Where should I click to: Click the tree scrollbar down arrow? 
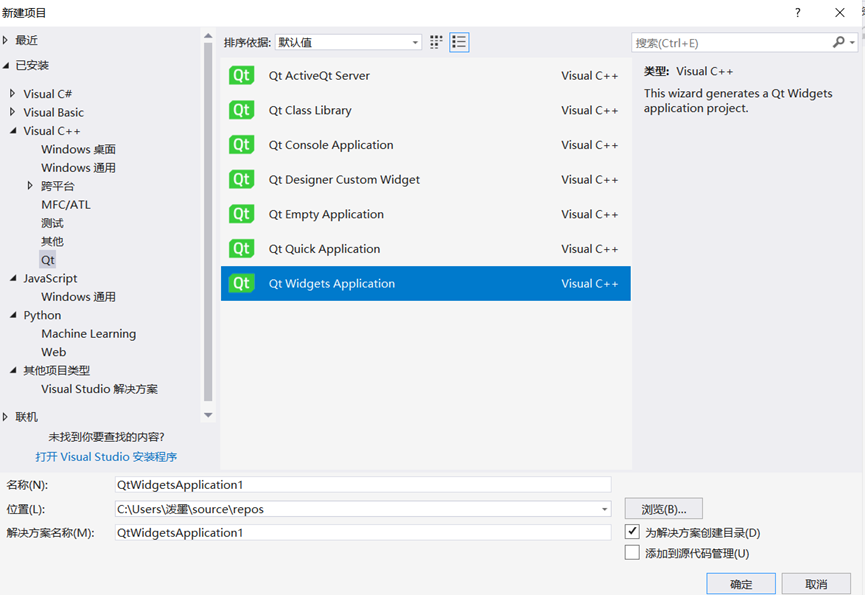click(x=208, y=415)
